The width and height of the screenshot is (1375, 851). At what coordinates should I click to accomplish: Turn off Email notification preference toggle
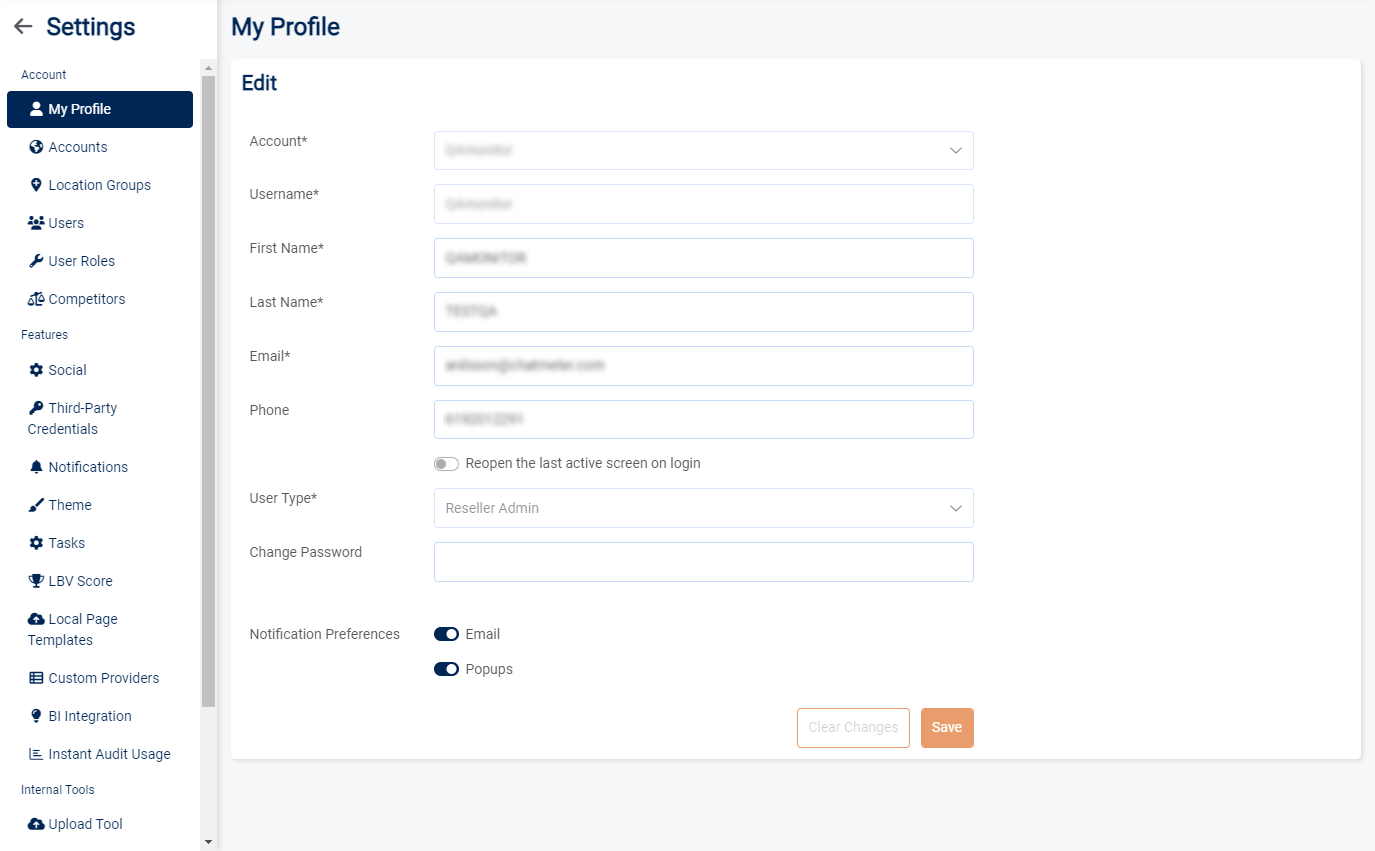pyautogui.click(x=446, y=634)
